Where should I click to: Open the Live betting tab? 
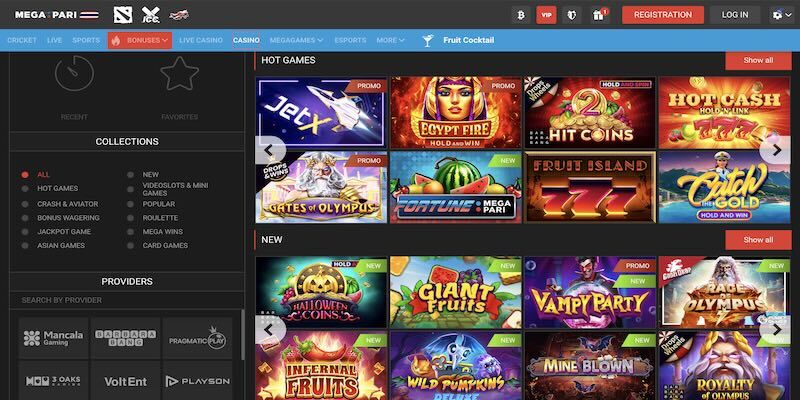(x=54, y=40)
